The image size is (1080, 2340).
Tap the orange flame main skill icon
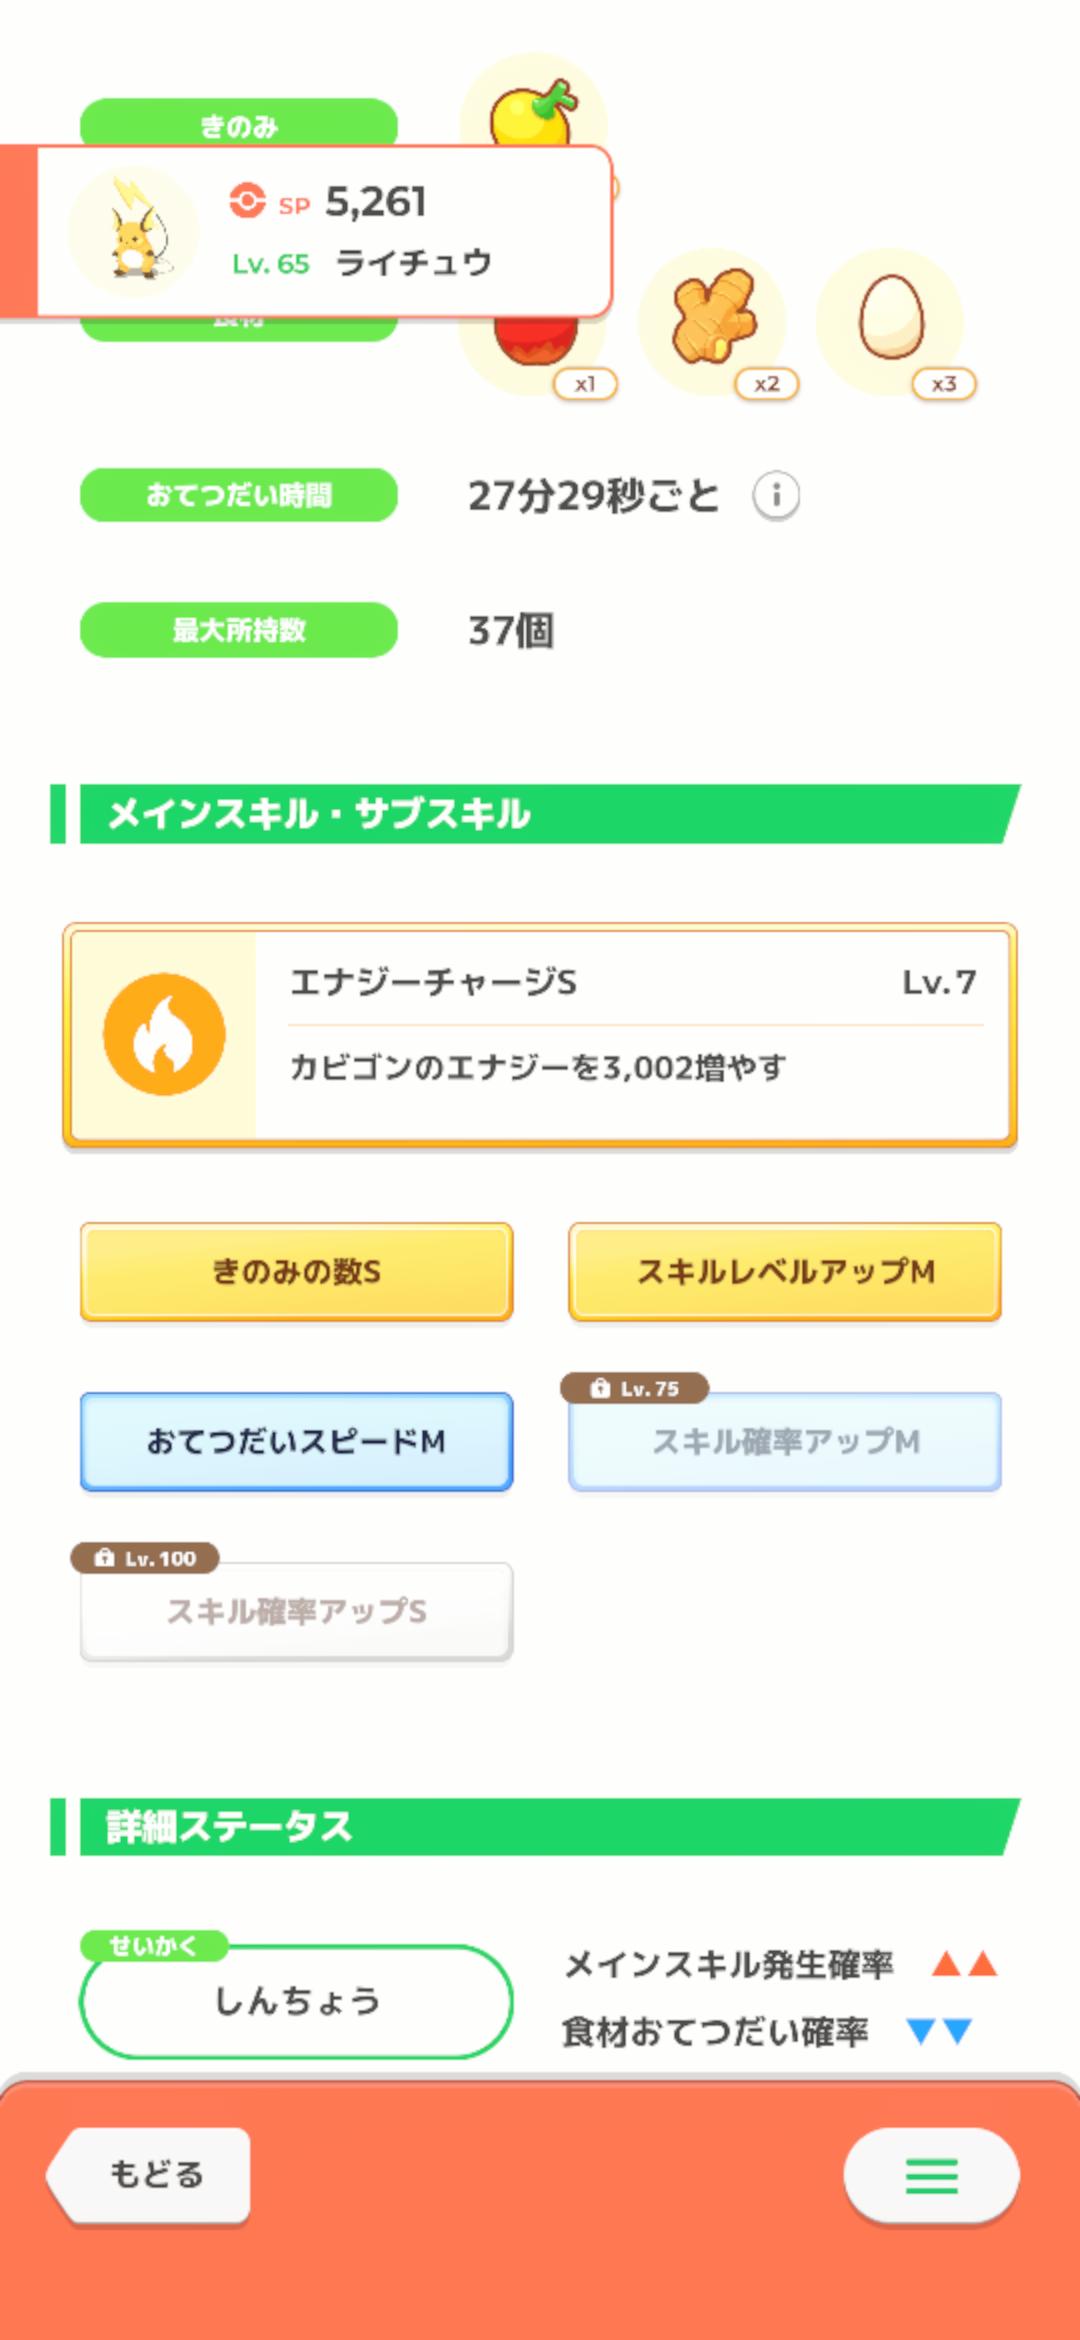[x=164, y=1034]
